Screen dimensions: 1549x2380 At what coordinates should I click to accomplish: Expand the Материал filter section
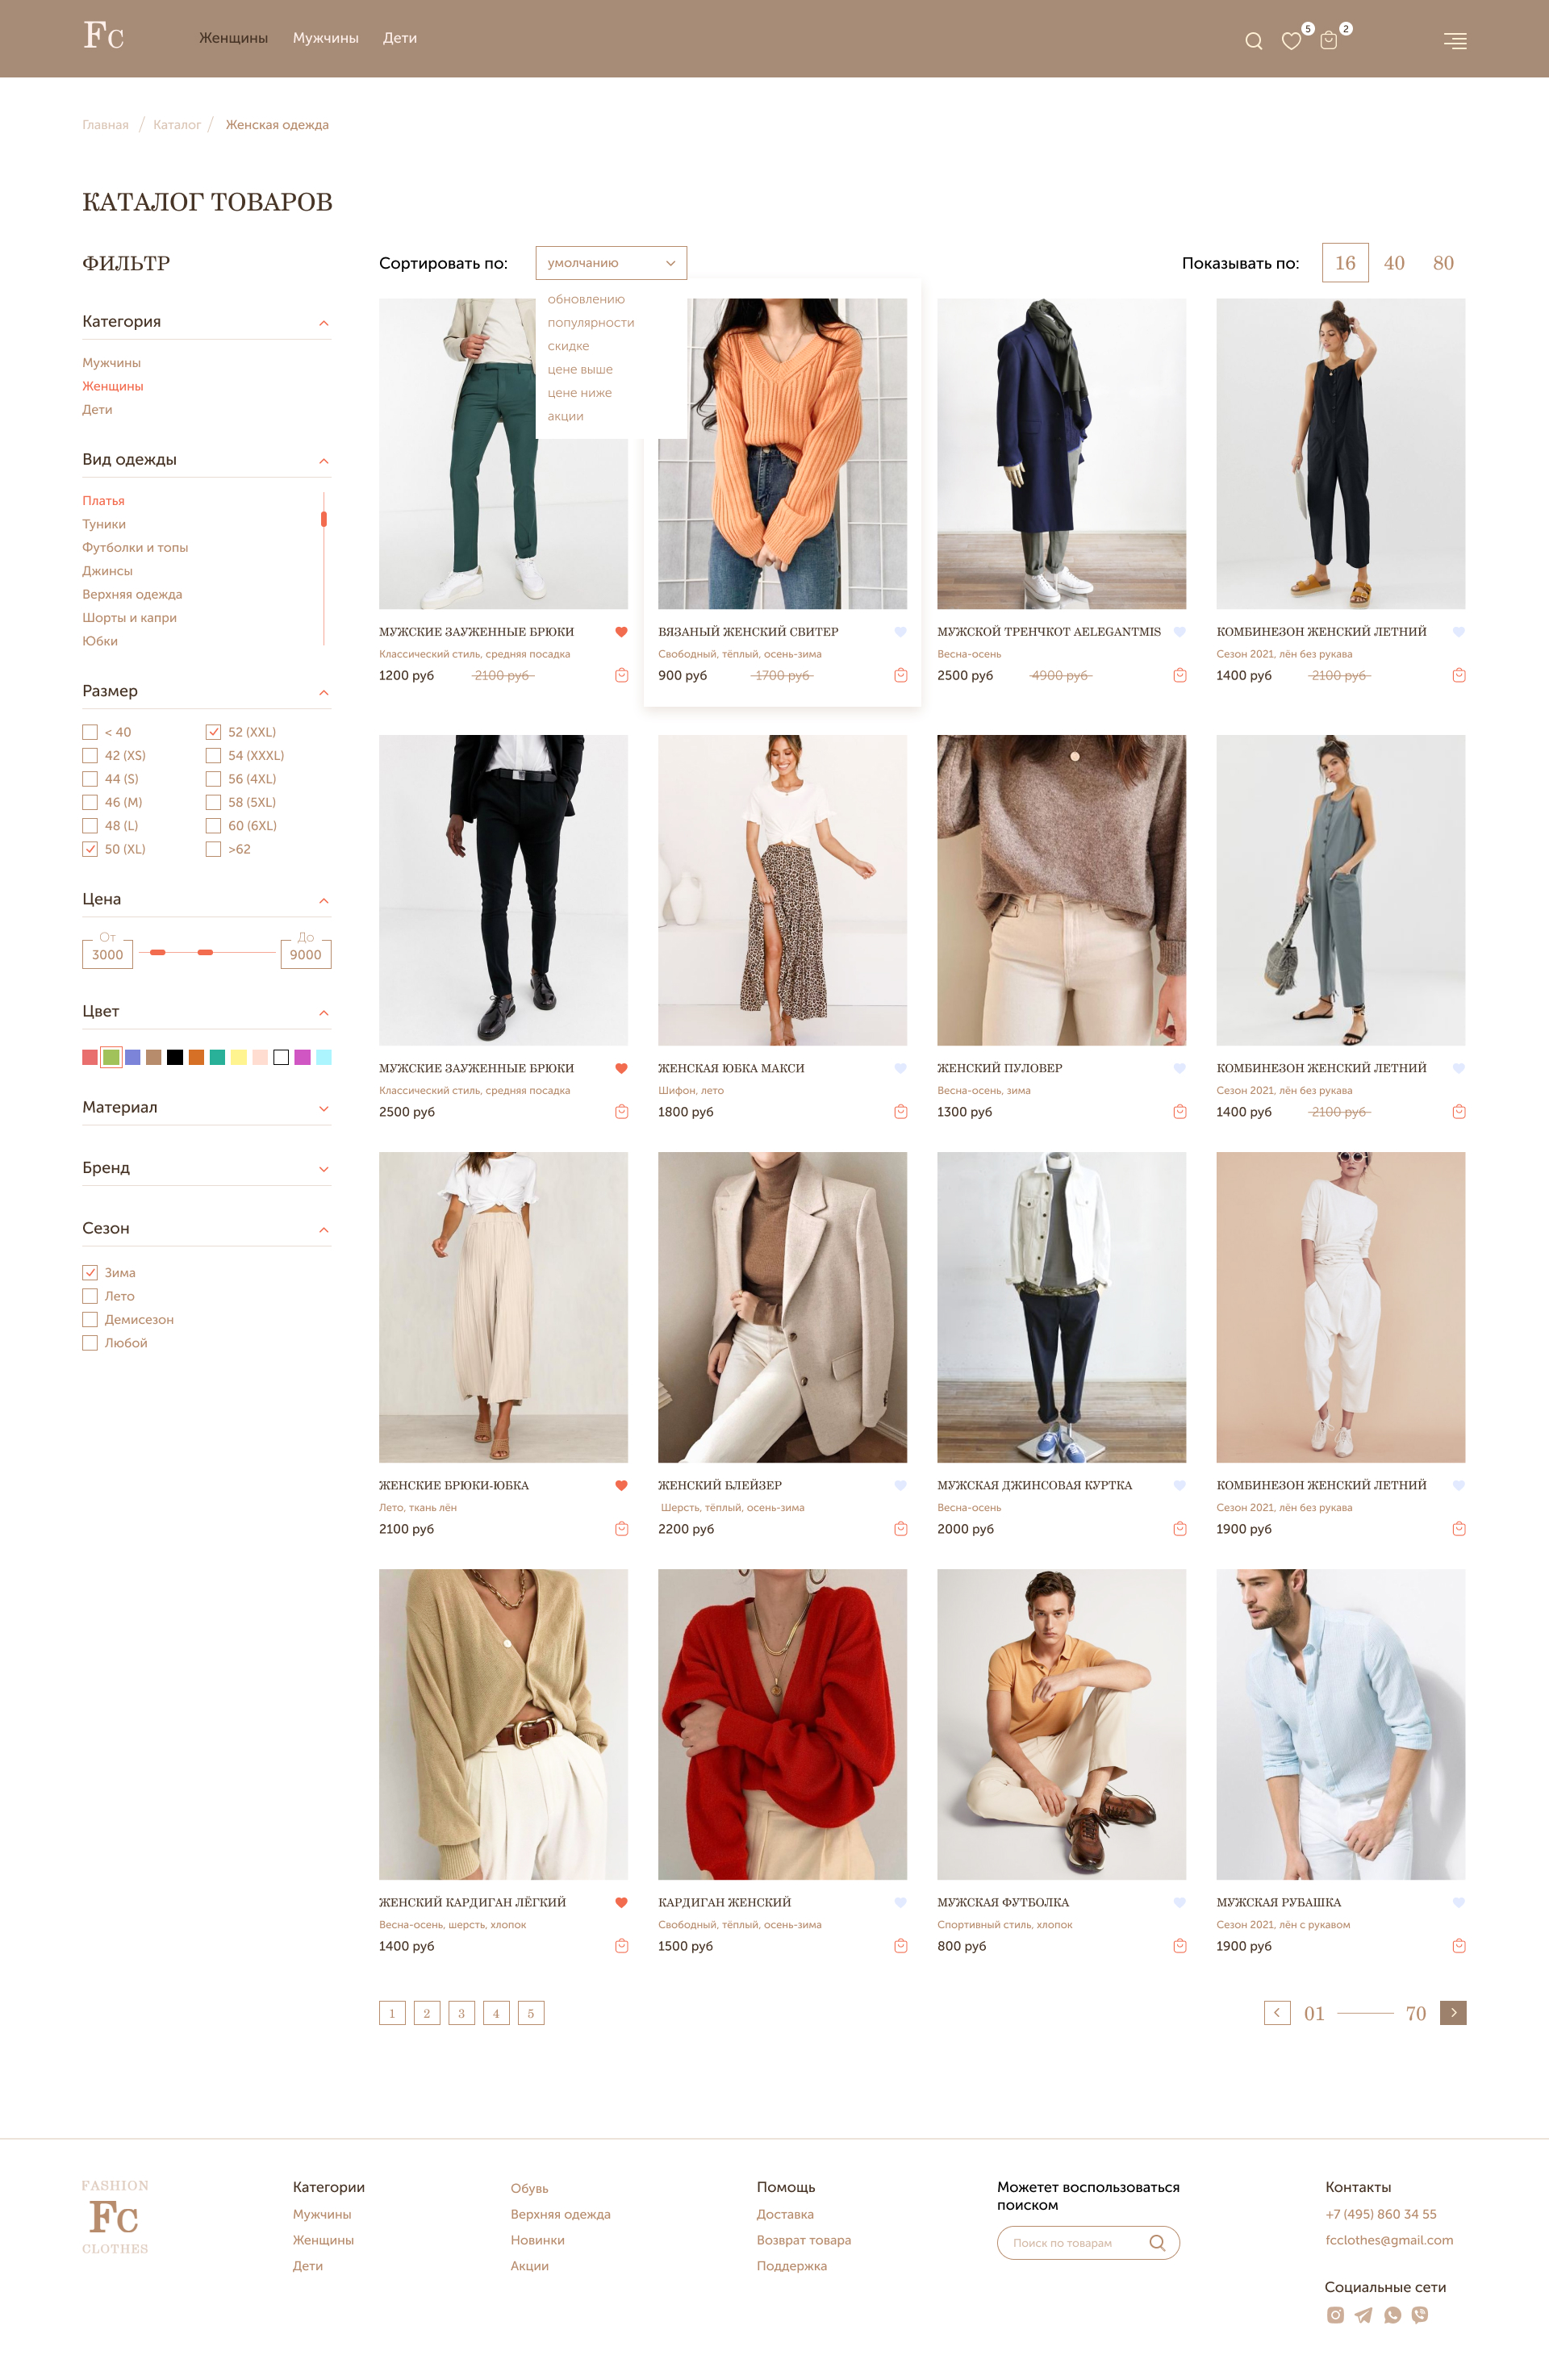click(x=323, y=1108)
